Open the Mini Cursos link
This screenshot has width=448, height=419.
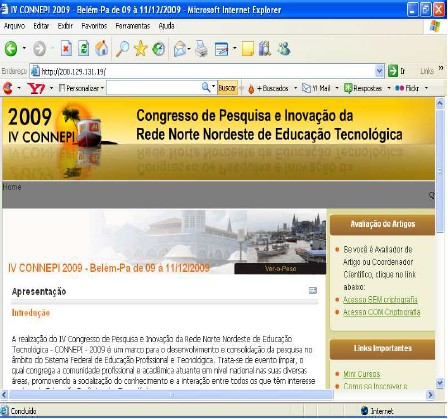pyautogui.click(x=362, y=374)
